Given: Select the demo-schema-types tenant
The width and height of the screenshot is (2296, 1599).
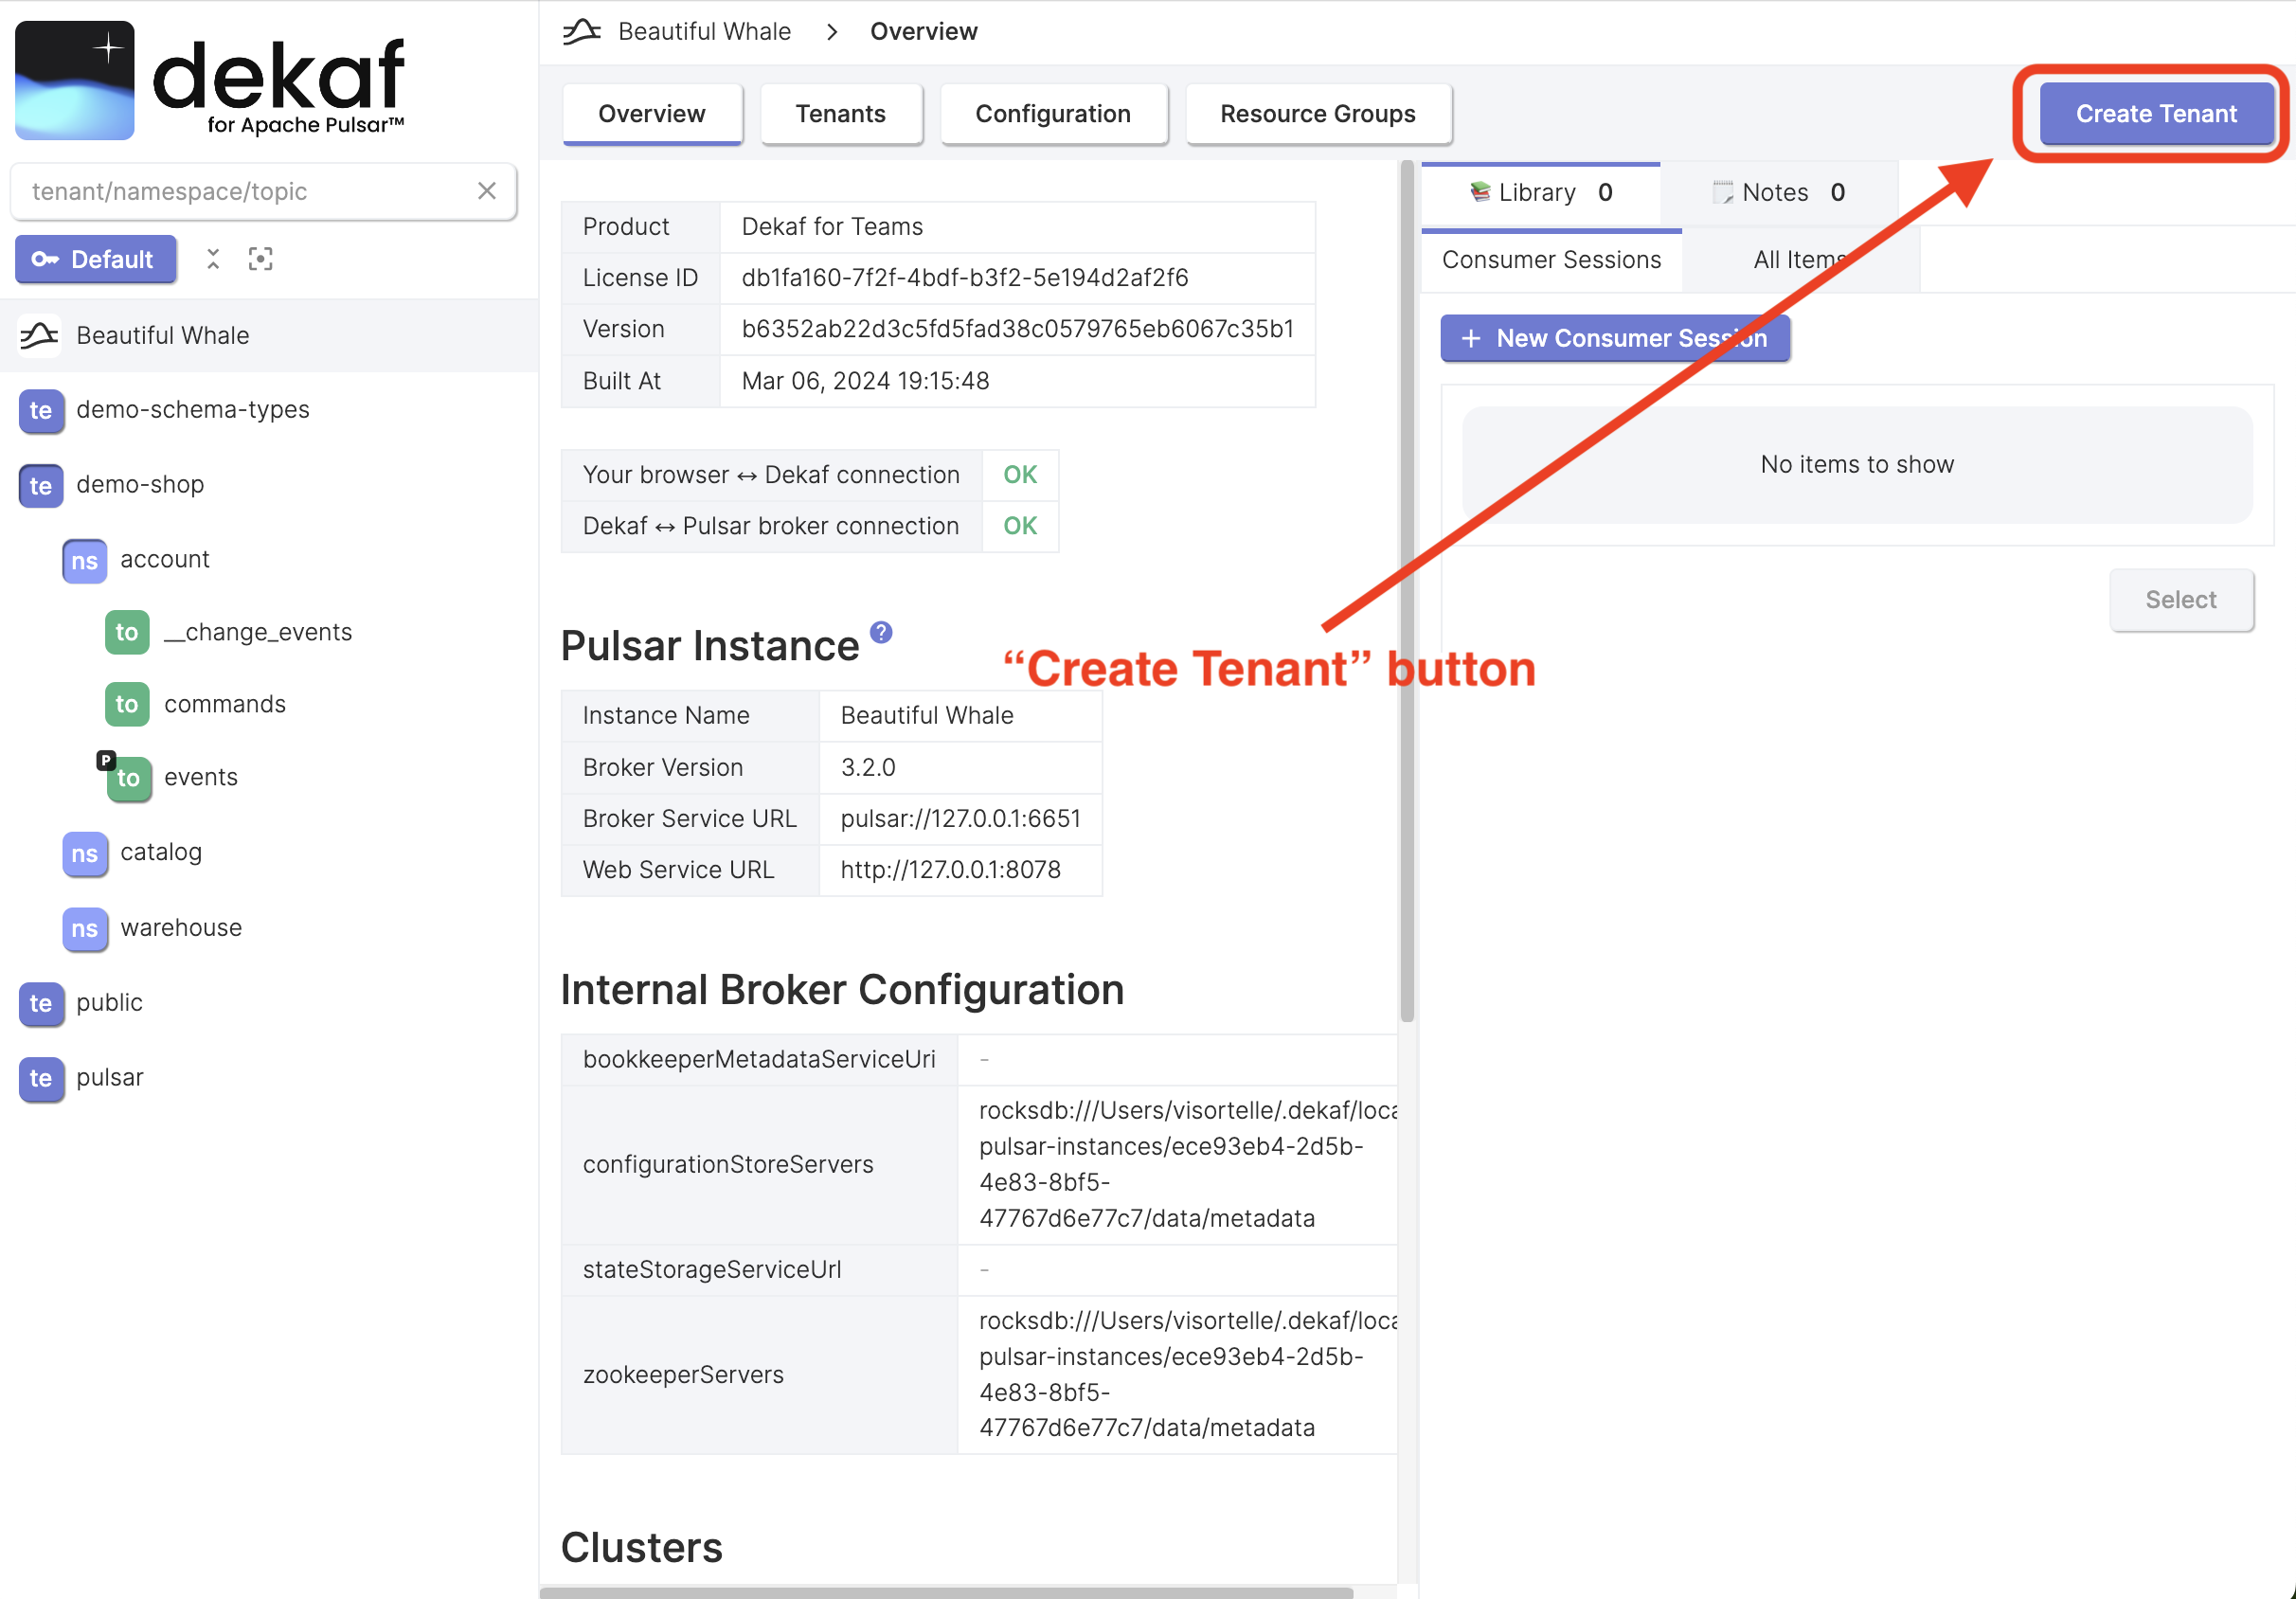Looking at the screenshot, I should click(193, 410).
